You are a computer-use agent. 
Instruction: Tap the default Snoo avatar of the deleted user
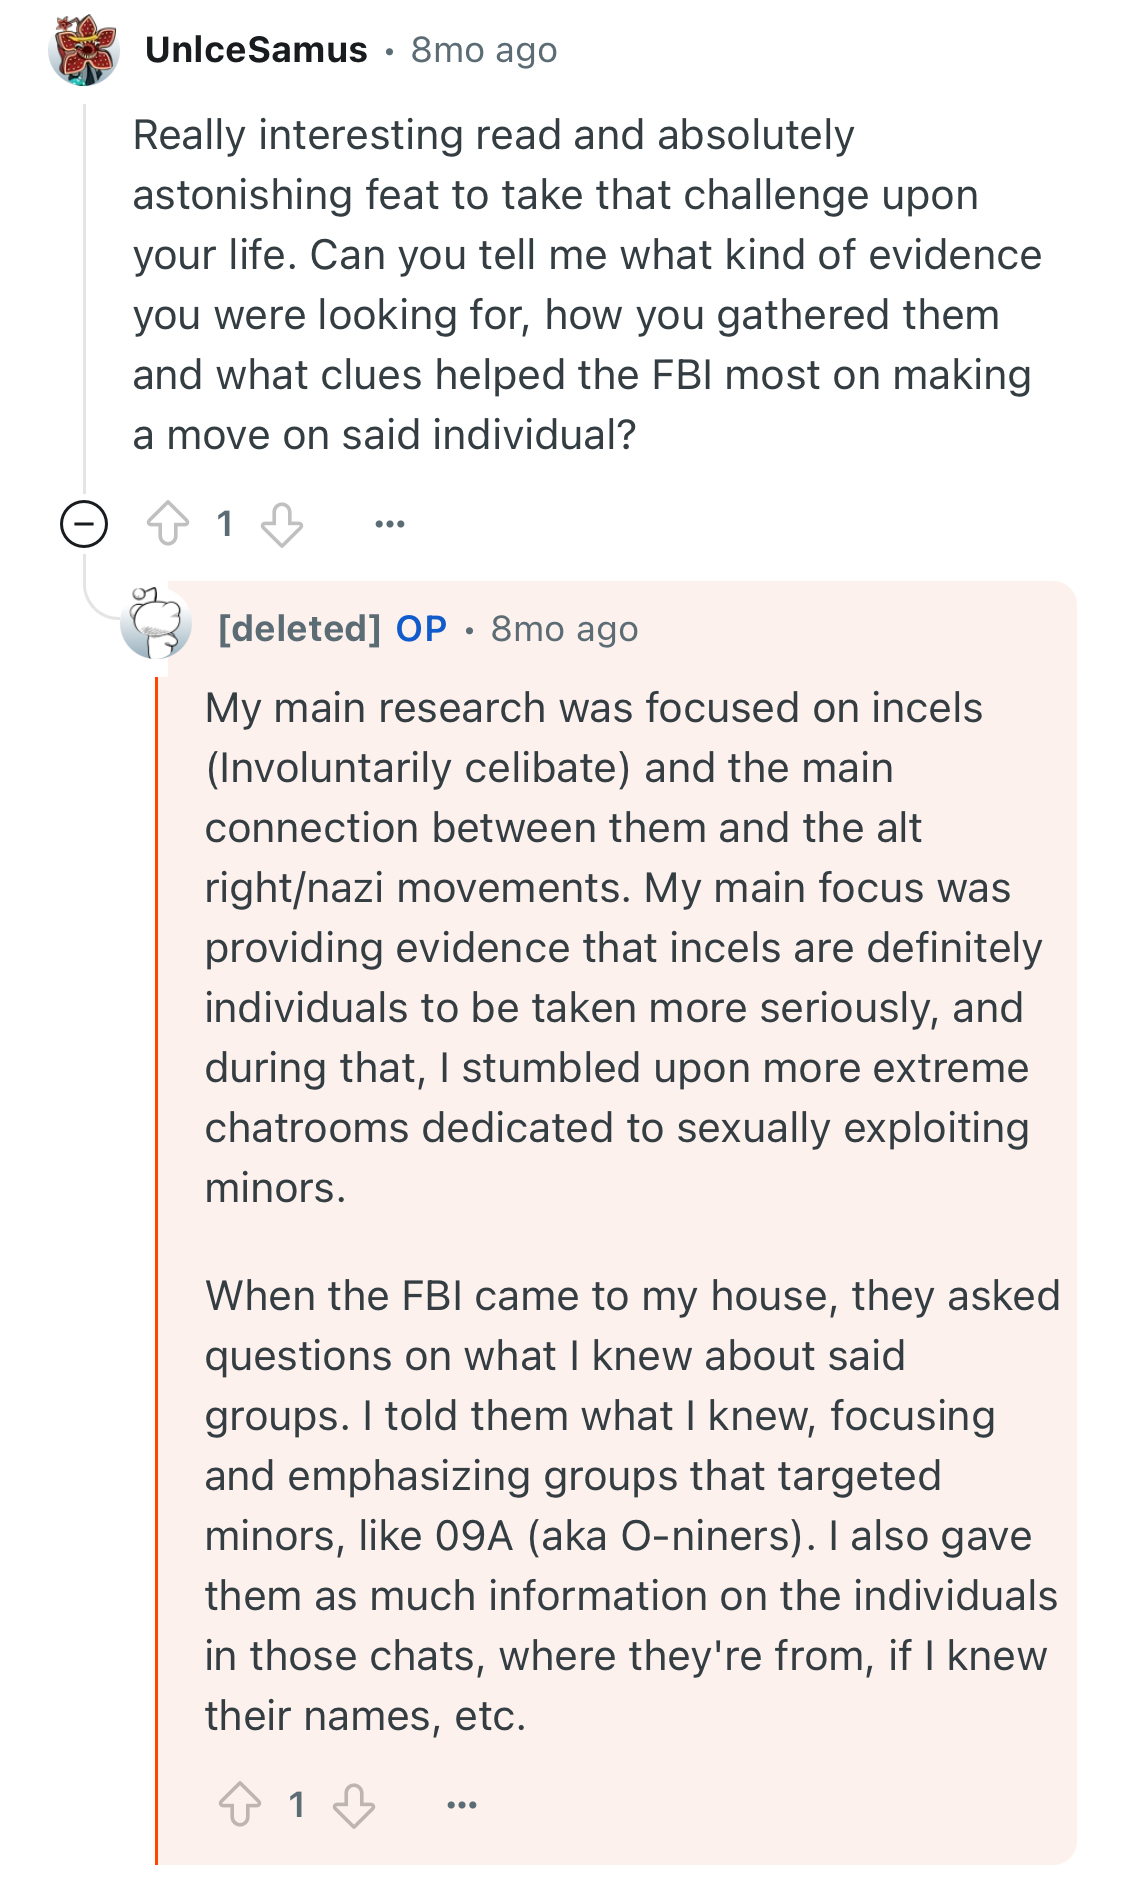(x=156, y=623)
